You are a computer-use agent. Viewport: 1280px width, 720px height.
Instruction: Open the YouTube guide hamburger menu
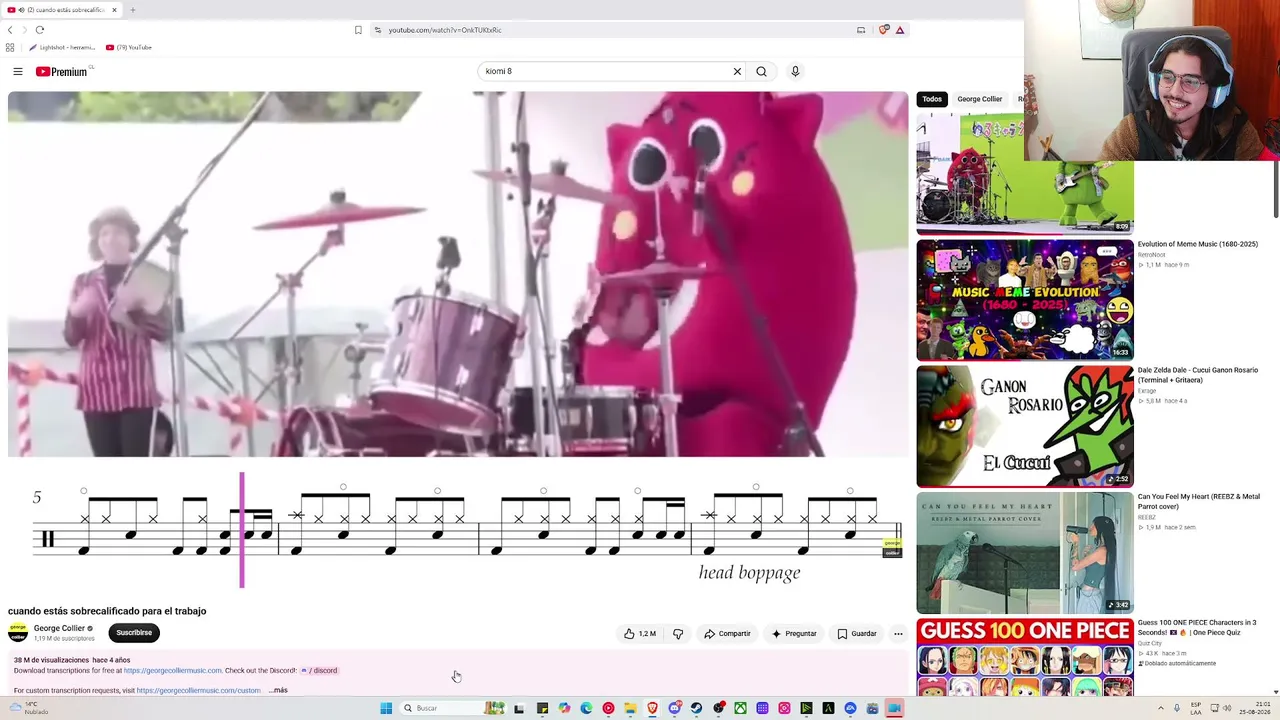click(18, 71)
